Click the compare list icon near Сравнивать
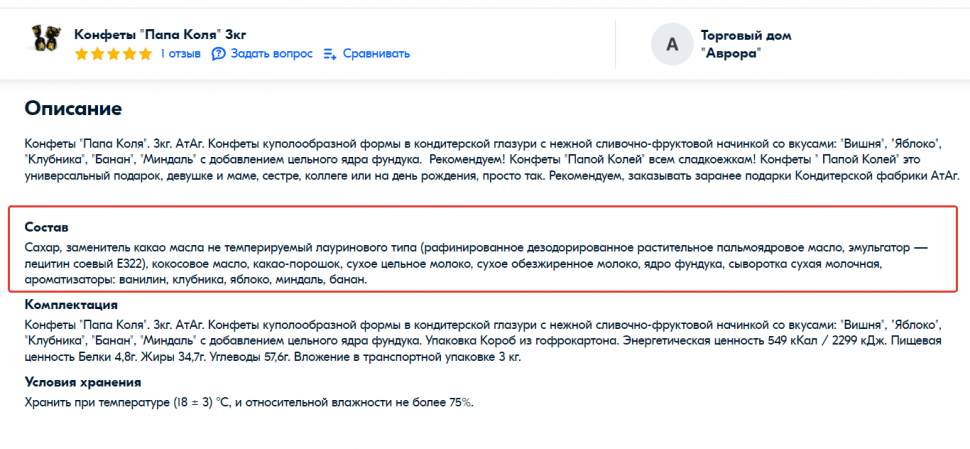970x449 pixels. (330, 54)
